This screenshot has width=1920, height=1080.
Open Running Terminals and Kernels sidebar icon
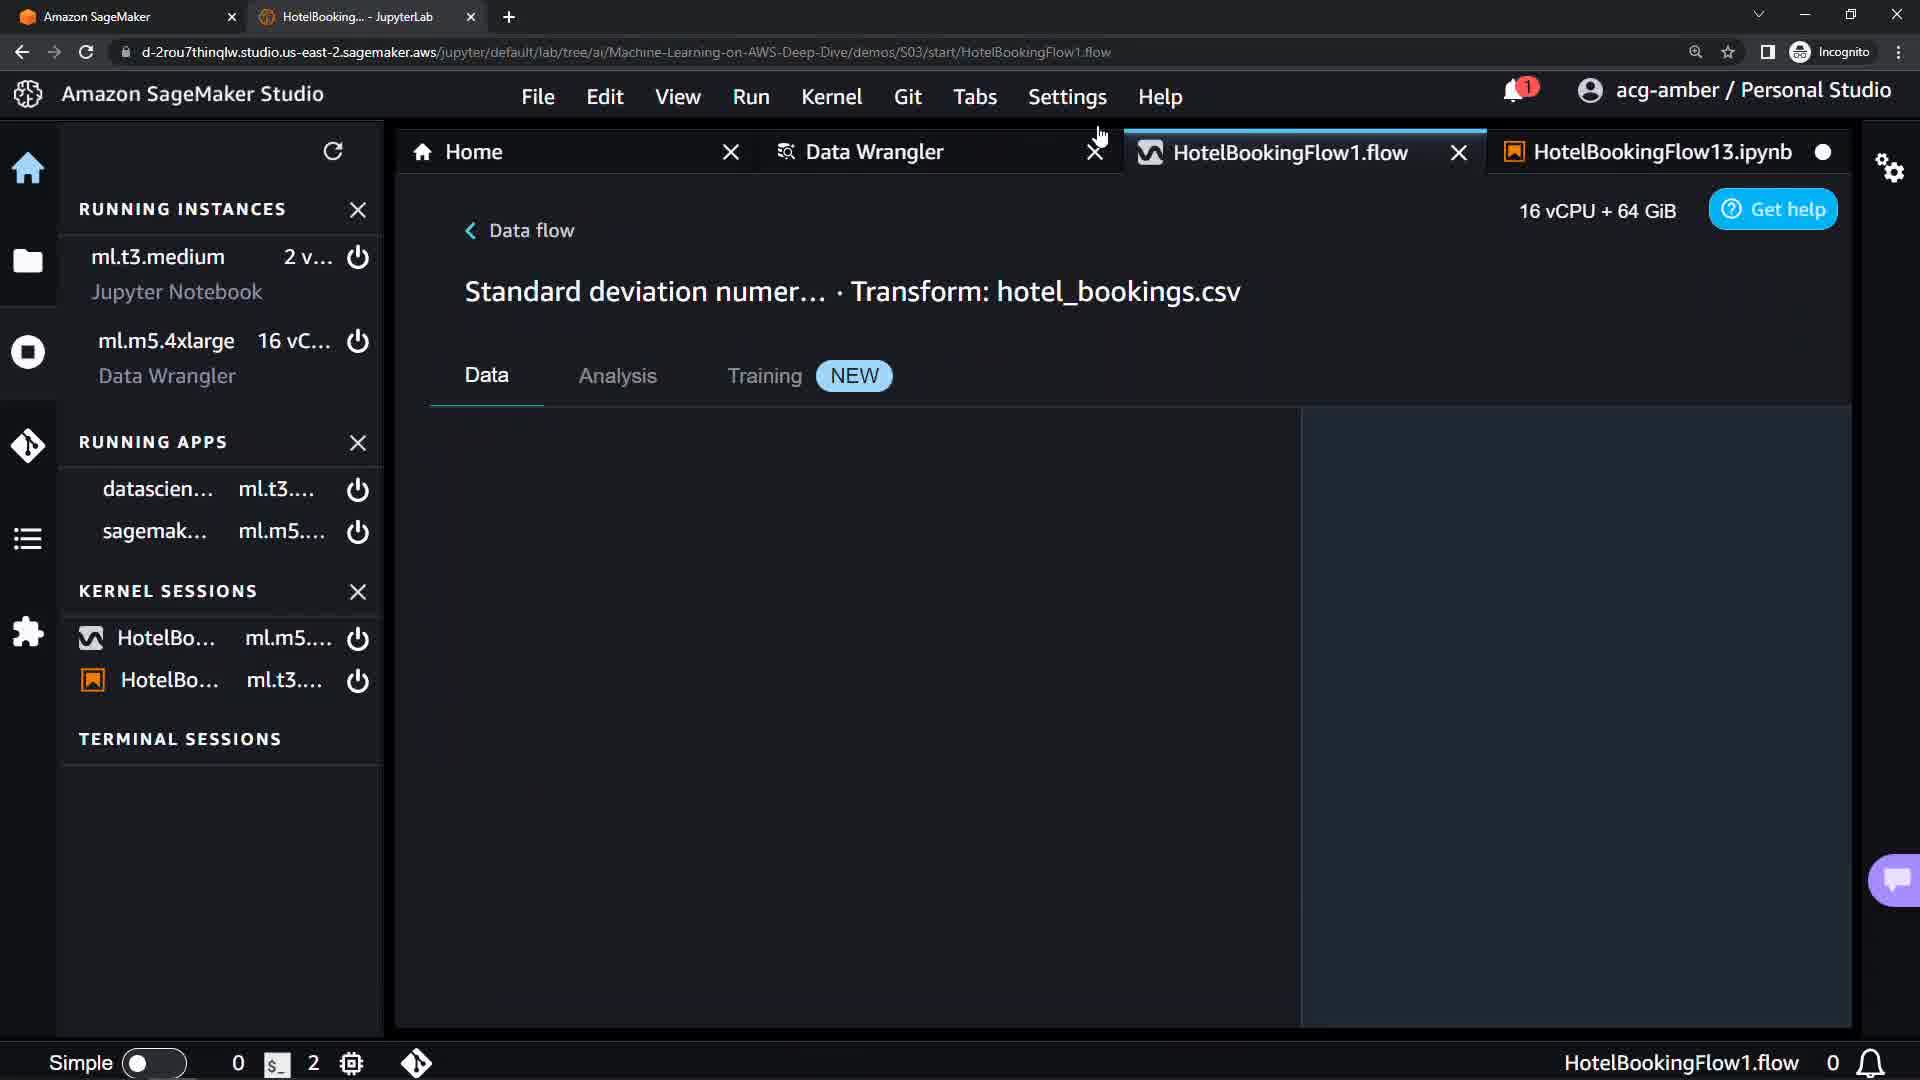point(28,352)
